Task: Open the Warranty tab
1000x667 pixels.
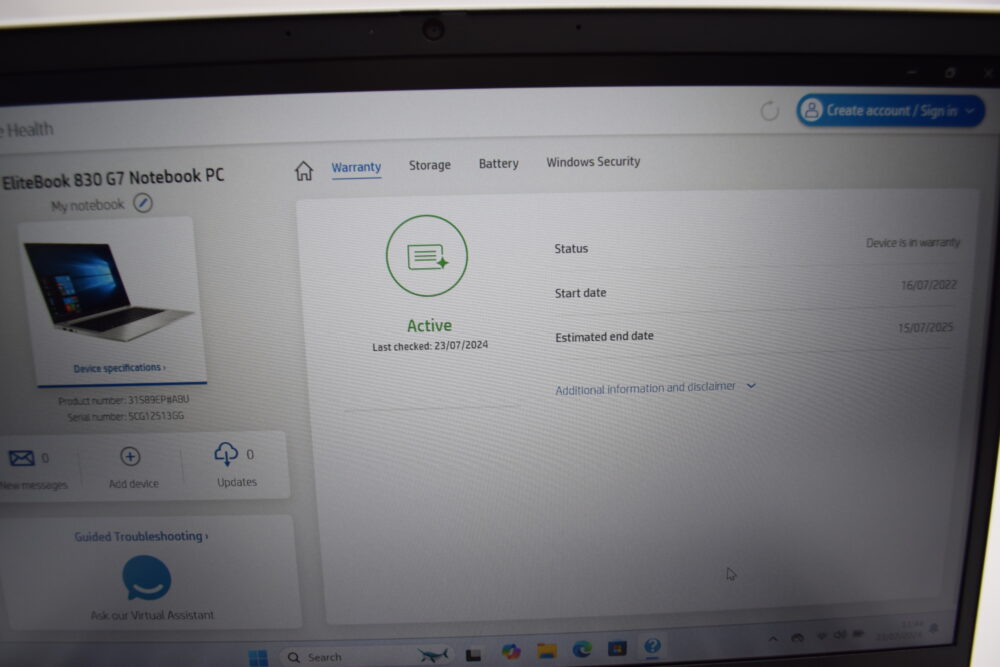Action: tap(356, 167)
